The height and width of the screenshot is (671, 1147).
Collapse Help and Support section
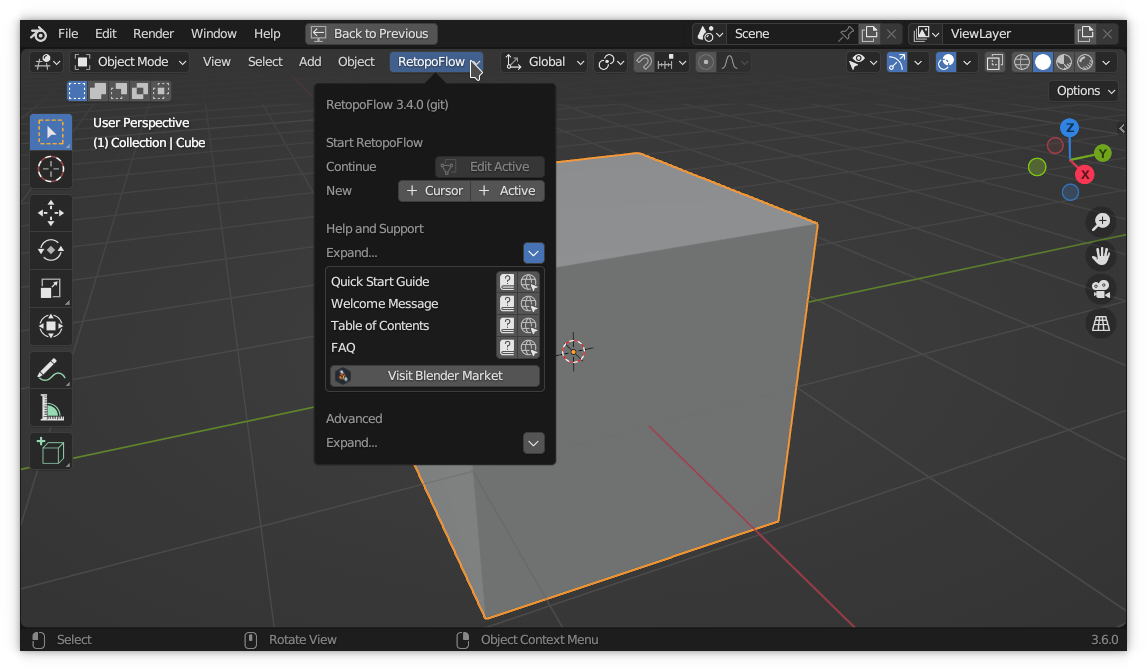tap(534, 253)
